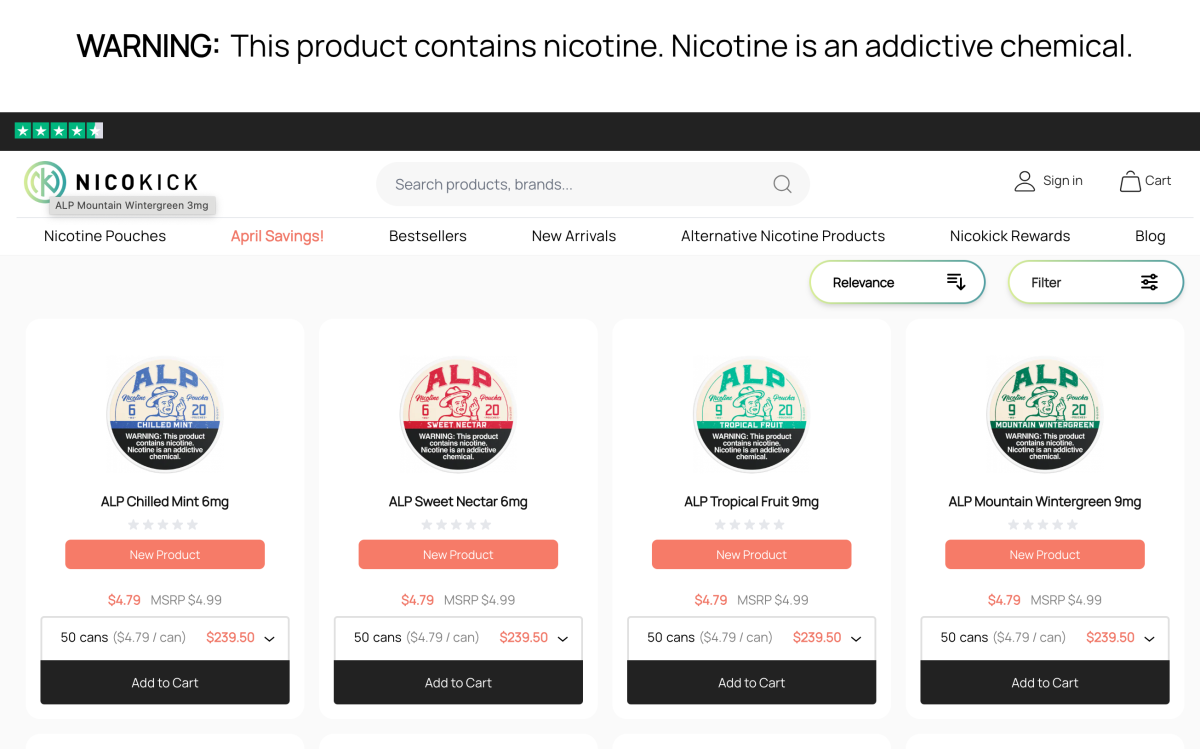Open the April Savings! menu item

[x=277, y=236]
